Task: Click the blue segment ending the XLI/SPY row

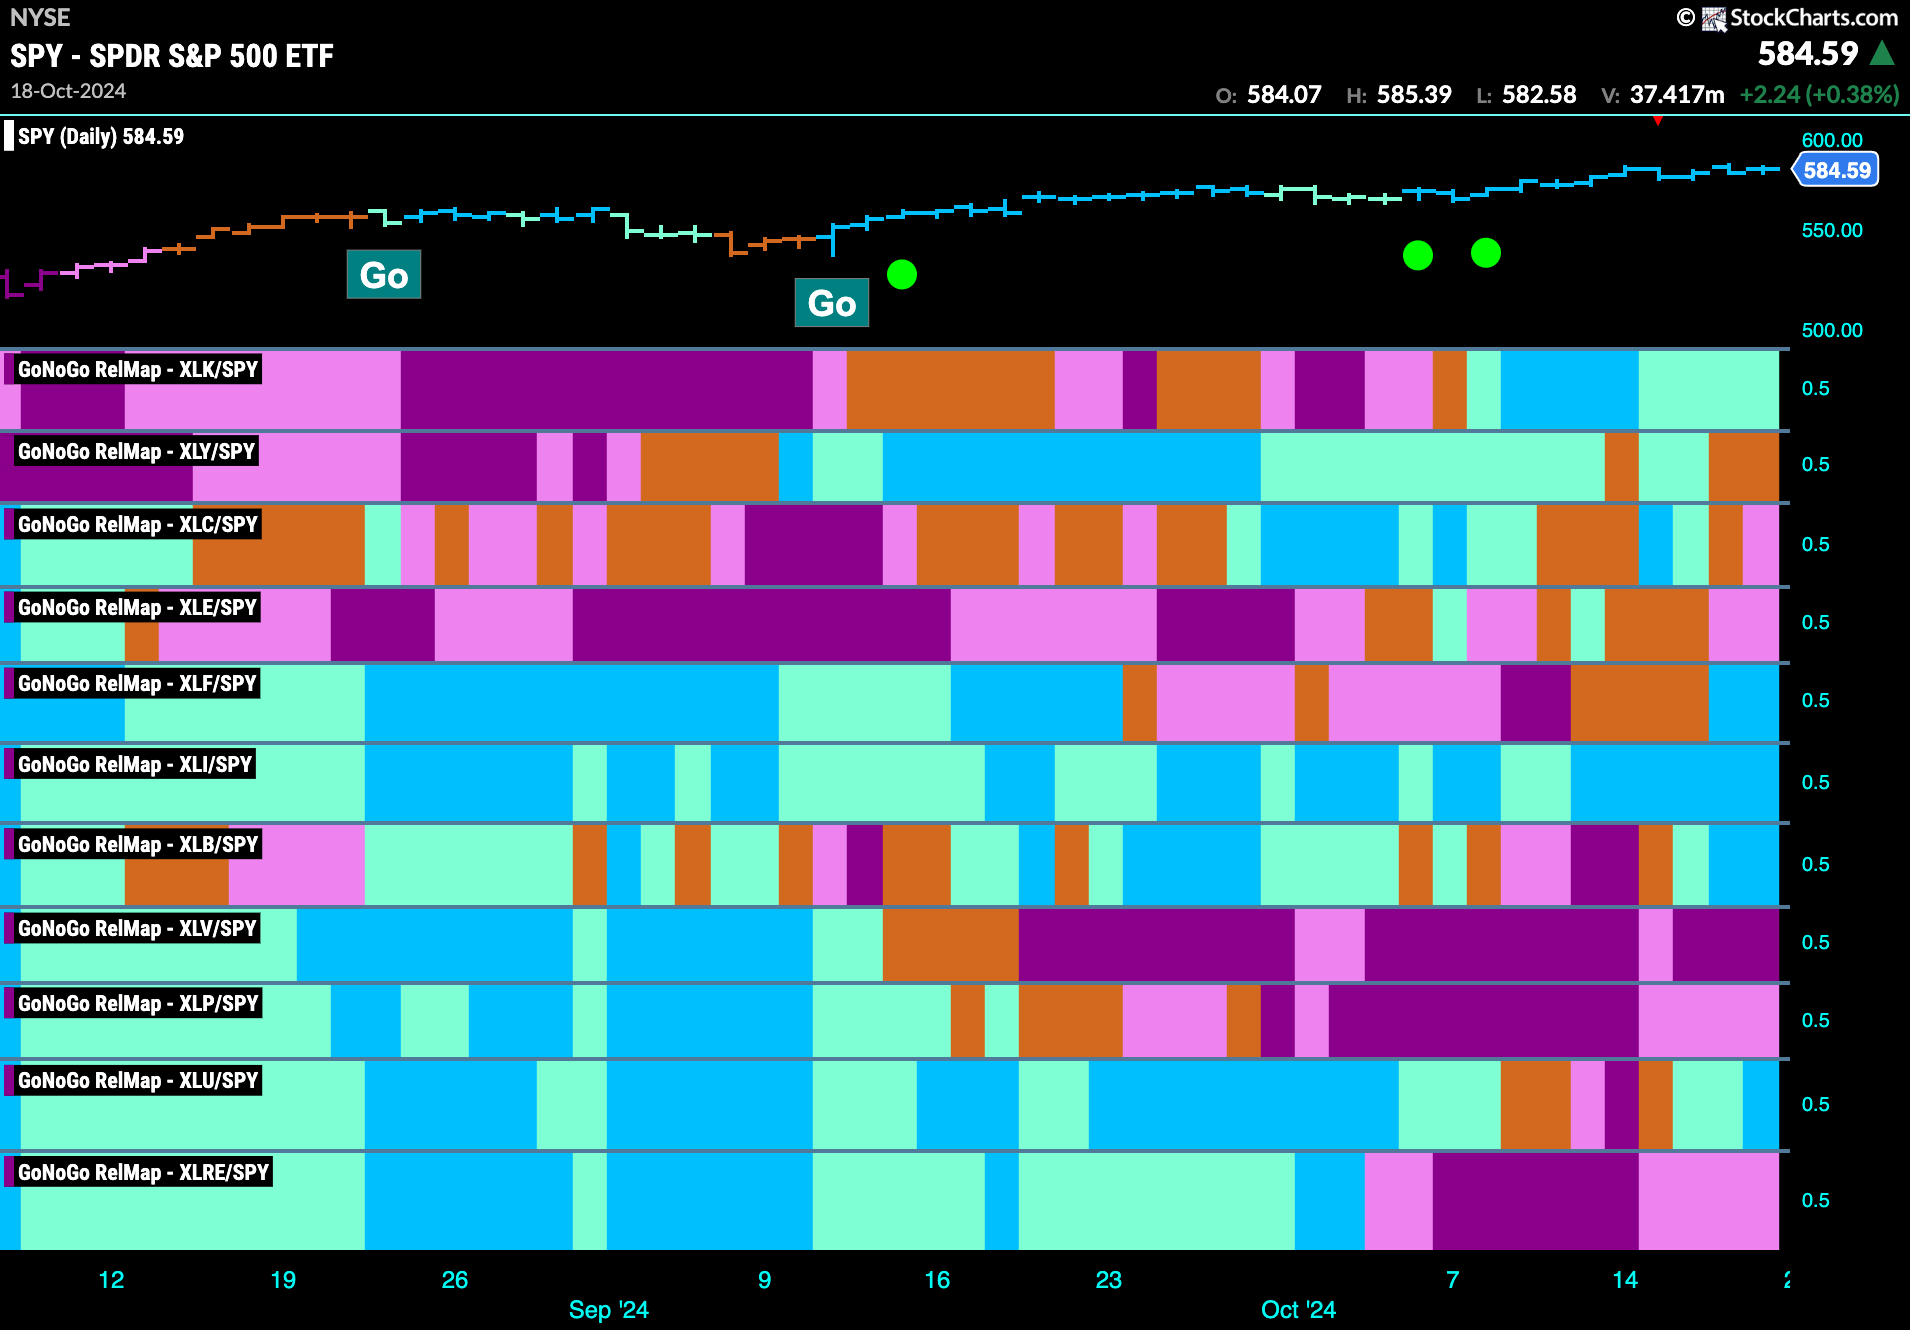Action: pos(1675,783)
